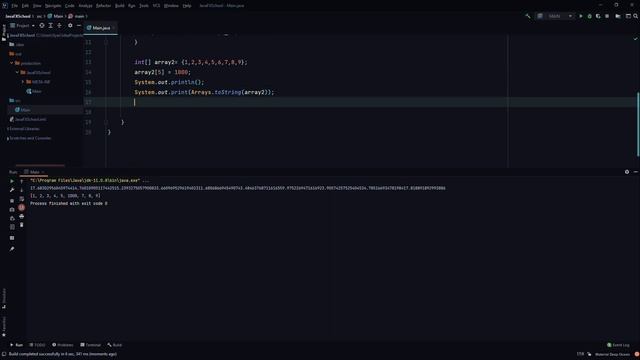Viewport: 640px width, 360px height.
Task: Click the stop square in the Run panel
Action: [12, 200]
